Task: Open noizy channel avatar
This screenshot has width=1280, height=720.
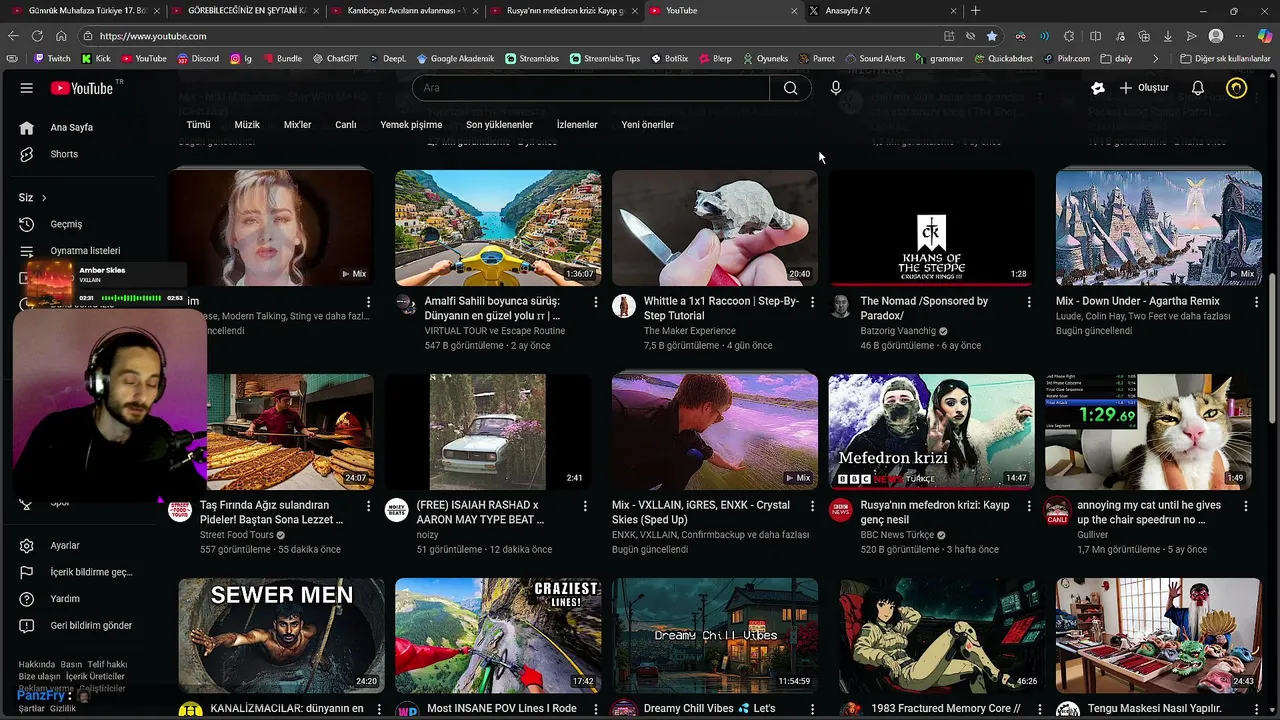Action: coord(397,510)
